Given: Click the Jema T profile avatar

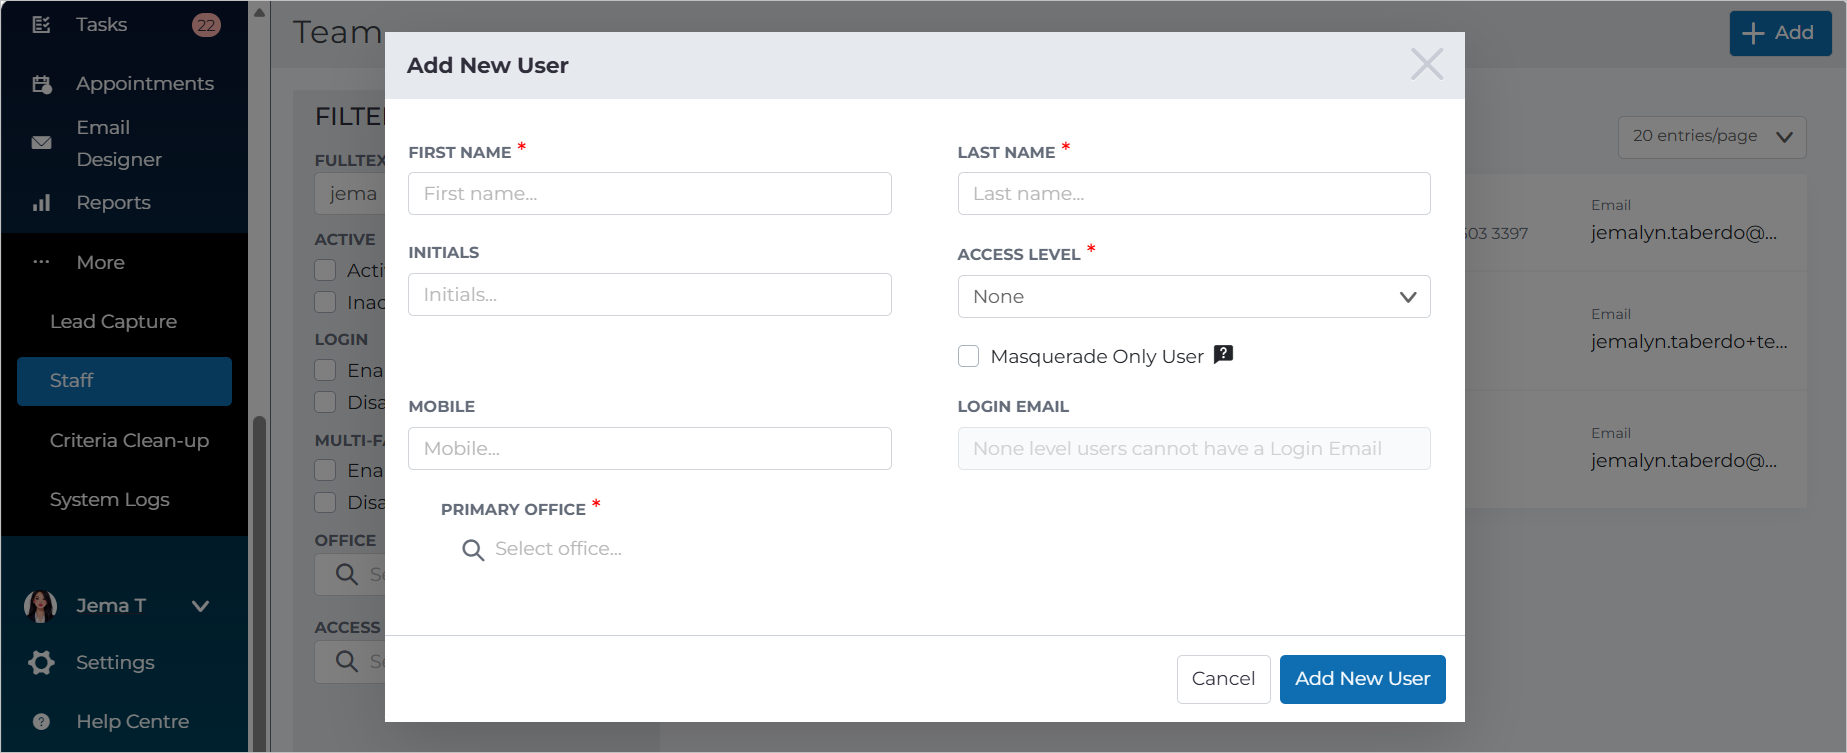Looking at the screenshot, I should click(x=41, y=606).
